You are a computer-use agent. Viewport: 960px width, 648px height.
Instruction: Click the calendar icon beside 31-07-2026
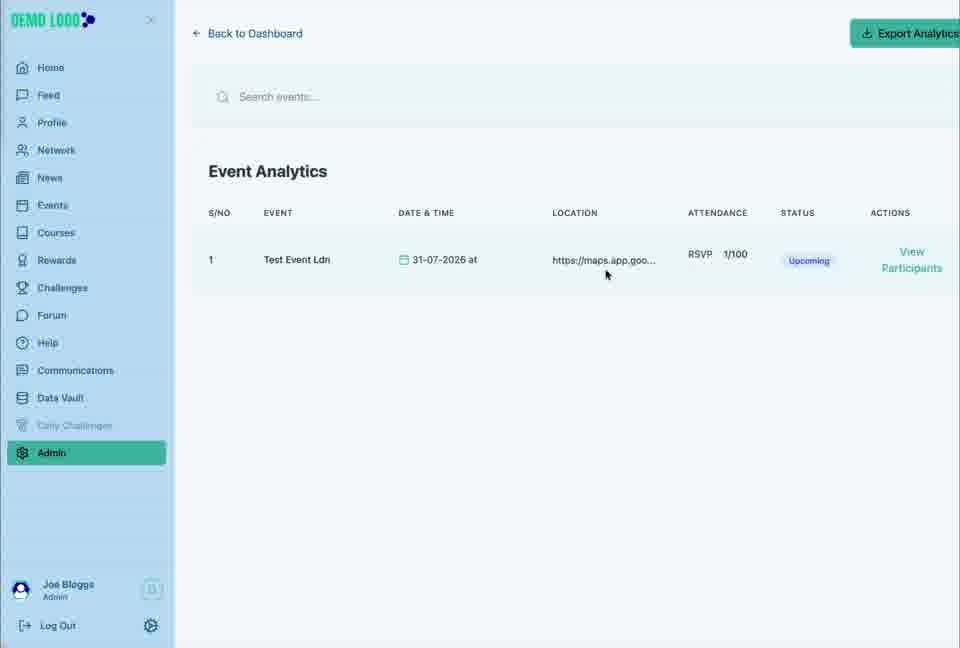point(404,260)
